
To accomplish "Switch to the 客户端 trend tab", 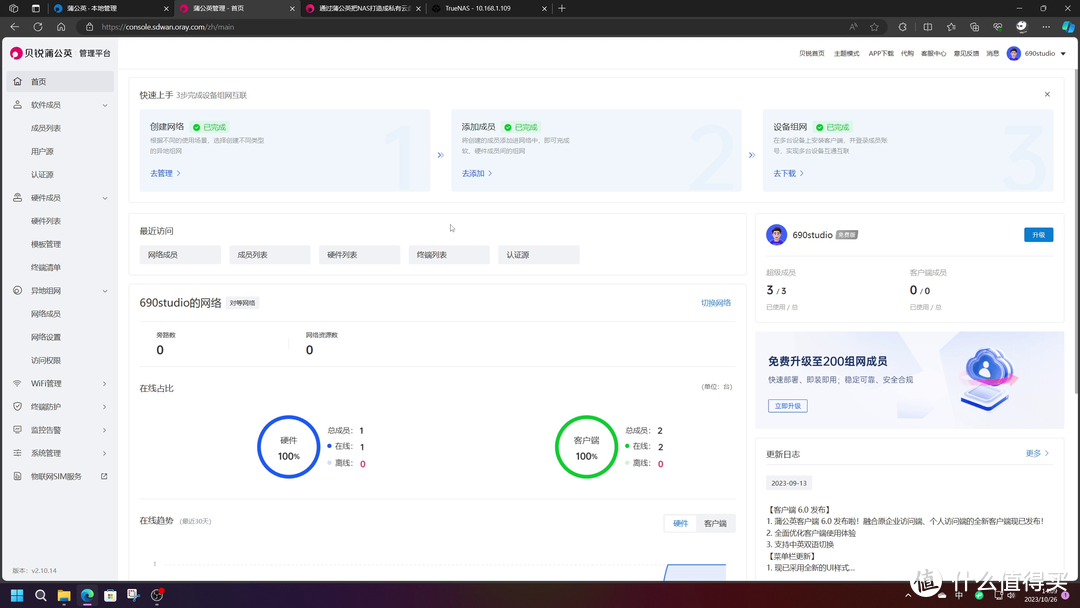I will click(x=715, y=523).
